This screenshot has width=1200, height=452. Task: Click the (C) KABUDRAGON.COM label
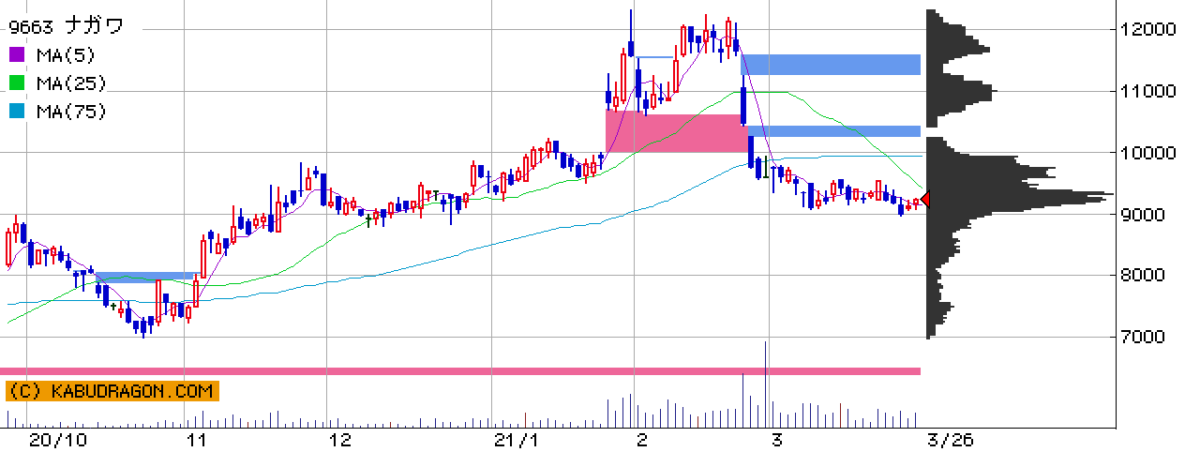pos(111,391)
